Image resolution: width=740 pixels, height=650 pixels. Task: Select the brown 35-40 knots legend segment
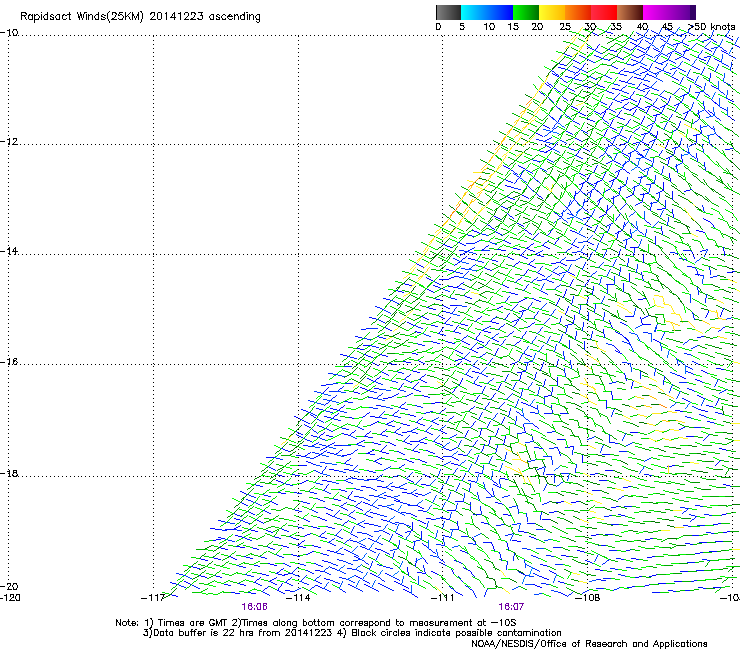(630, 12)
